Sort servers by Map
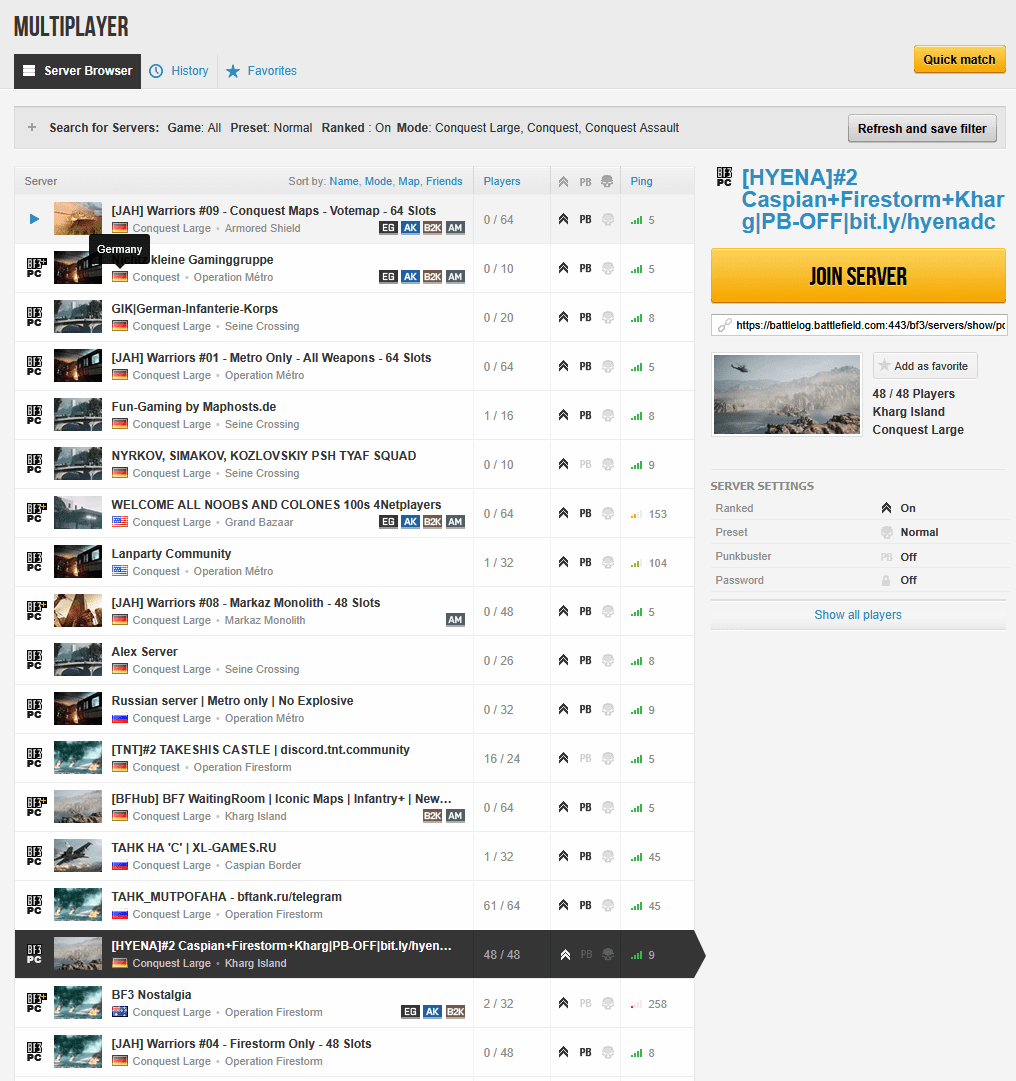1016x1081 pixels. click(x=409, y=181)
